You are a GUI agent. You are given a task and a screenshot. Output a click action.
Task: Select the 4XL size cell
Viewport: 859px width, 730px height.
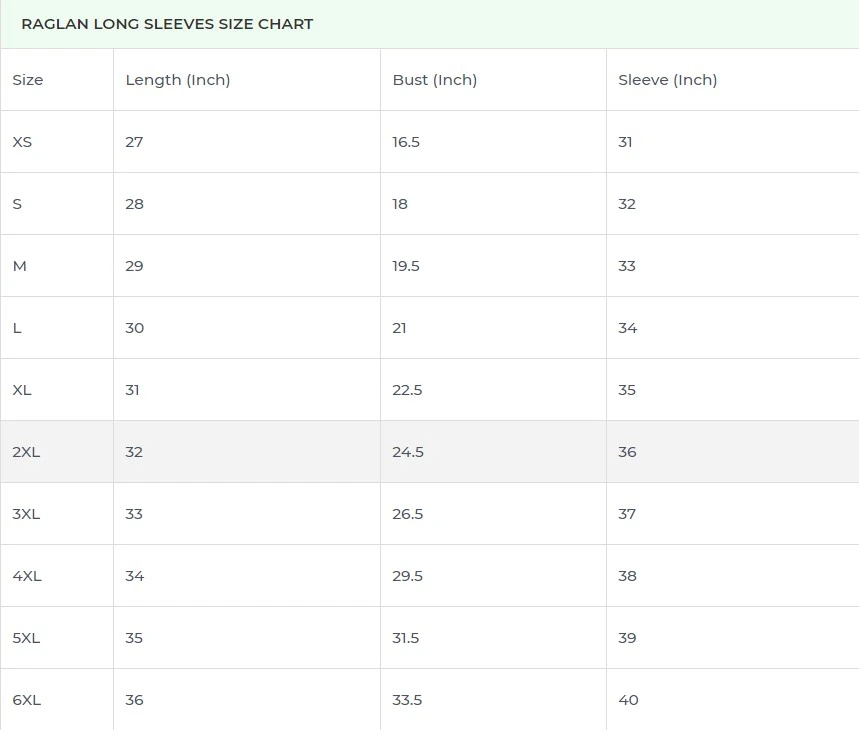[26, 576]
